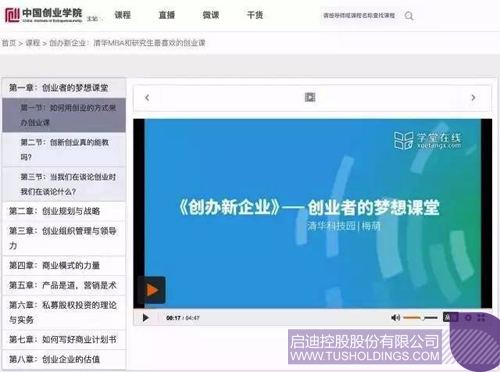
Task: Click the large orange play button overlay
Action: point(152,290)
